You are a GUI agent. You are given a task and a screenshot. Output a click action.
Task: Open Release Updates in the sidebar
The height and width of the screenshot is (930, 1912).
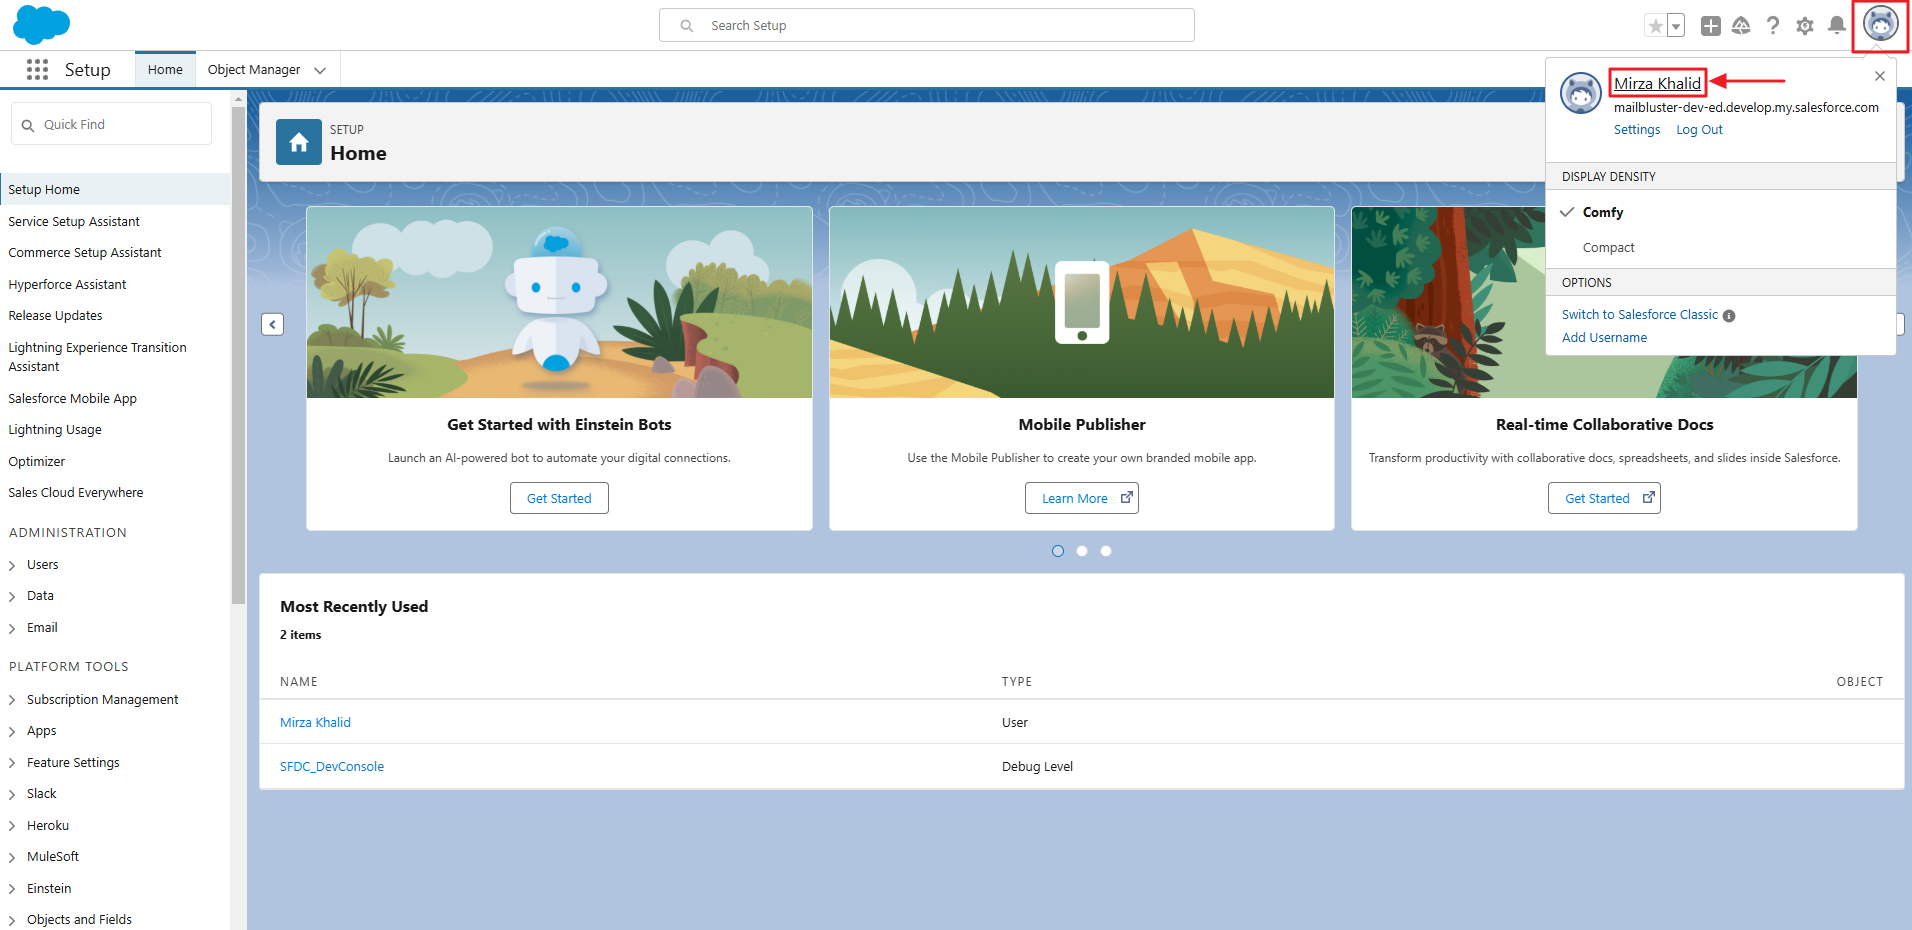[55, 316]
